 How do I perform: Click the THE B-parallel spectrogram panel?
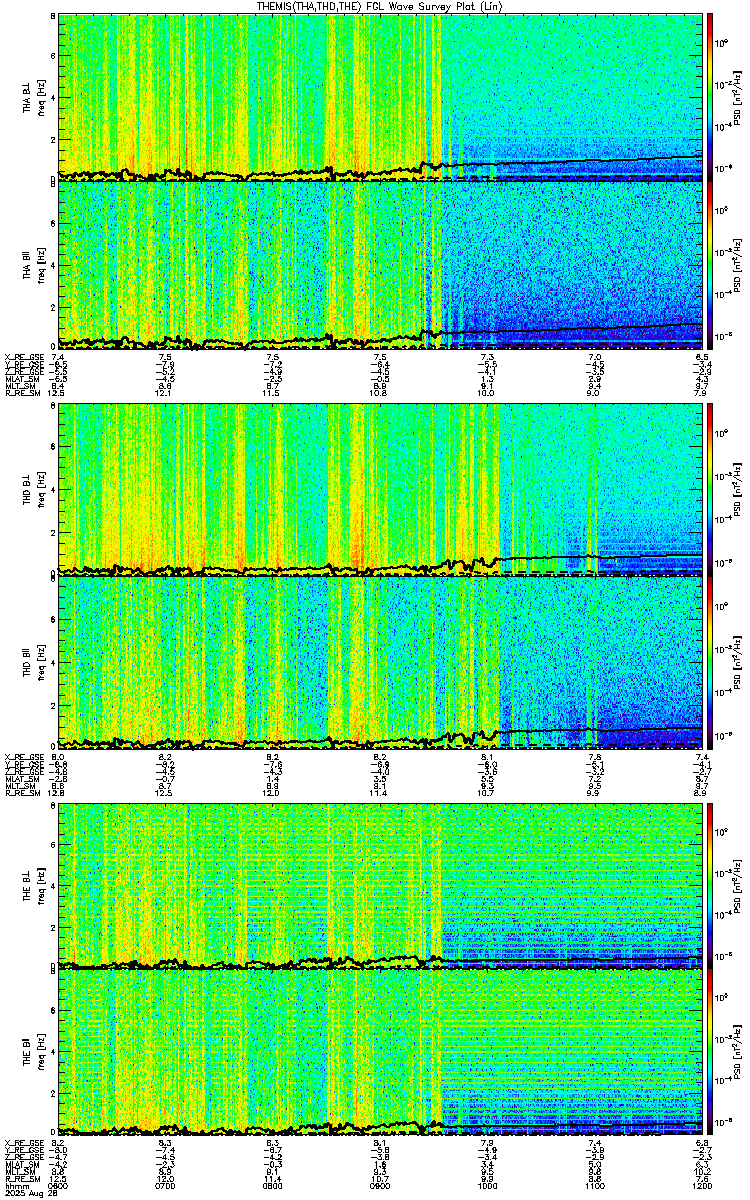pyautogui.click(x=381, y=1052)
